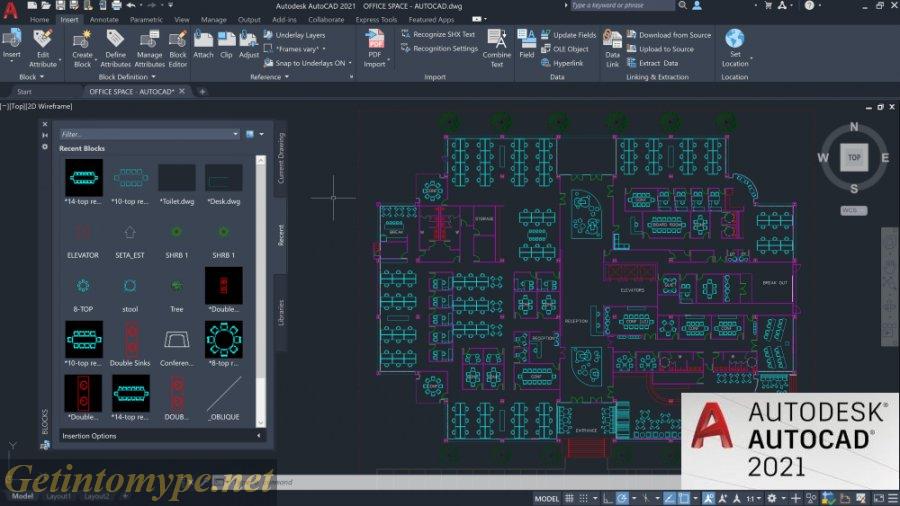Screen dimensions: 900x506
Task: Toggle object snap tracking in status bar
Action: [x=669, y=498]
